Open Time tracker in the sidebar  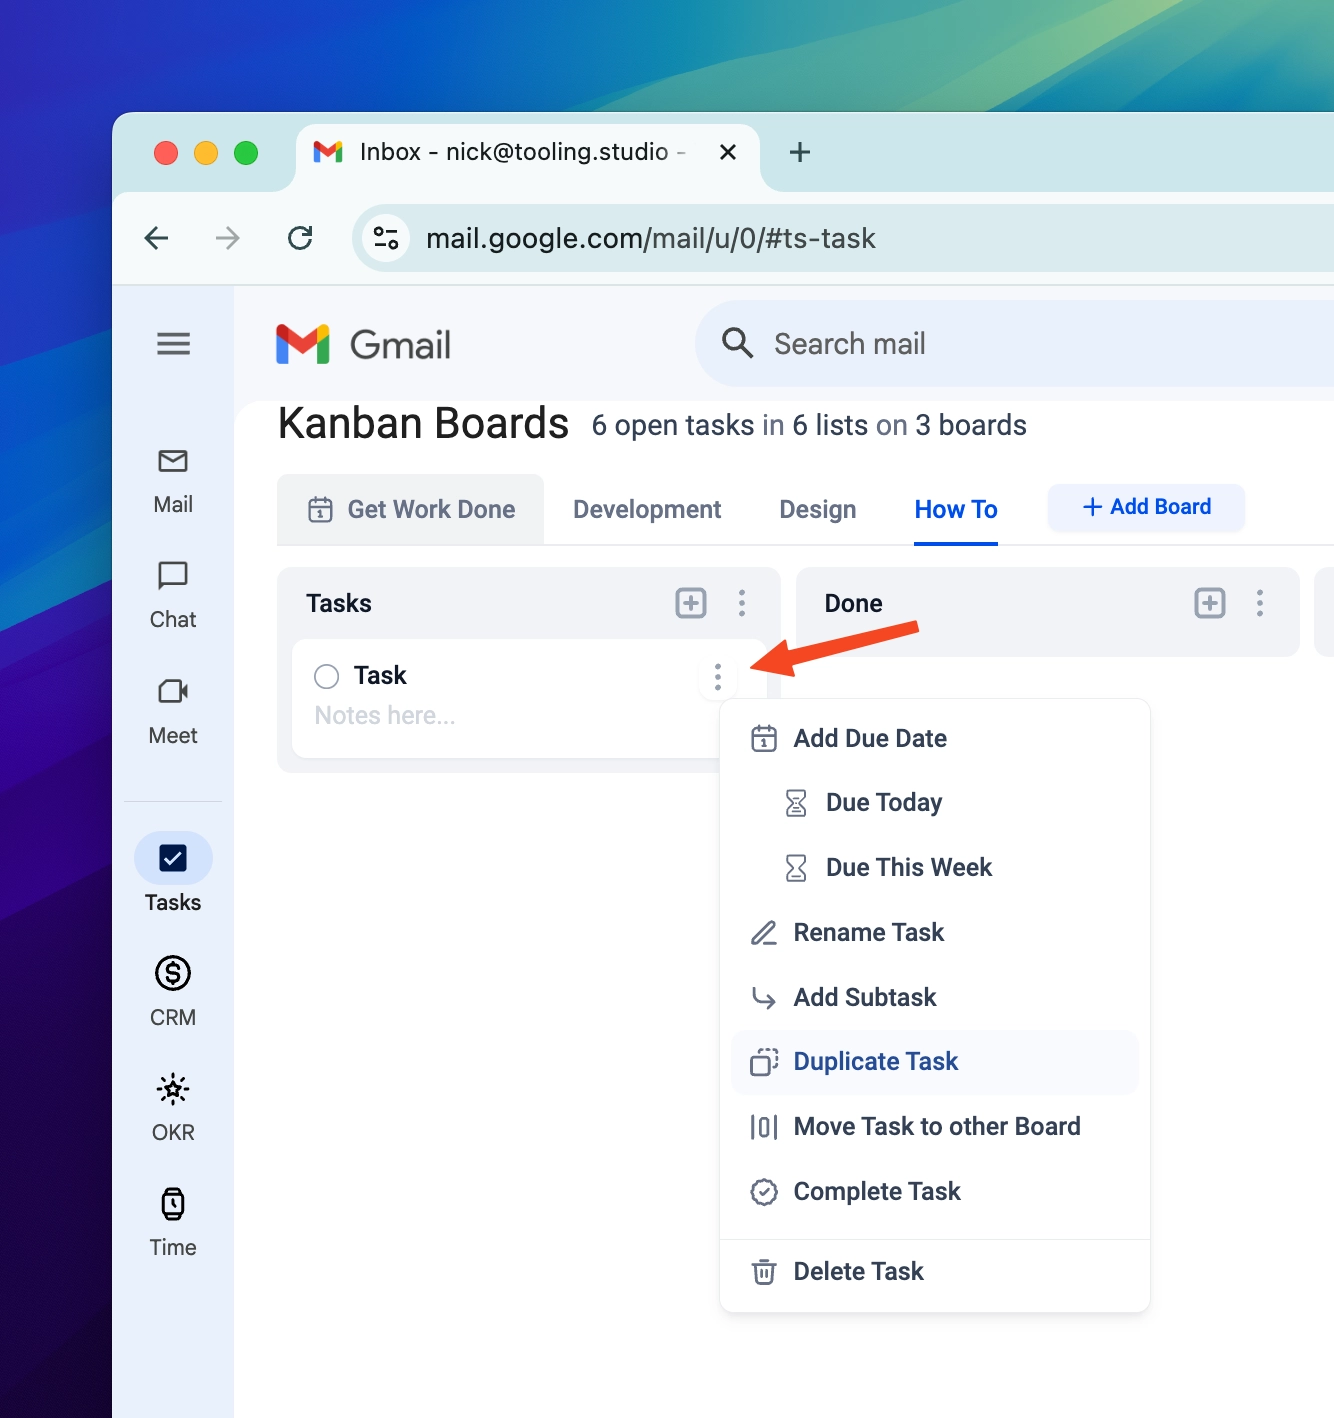pos(173,1222)
